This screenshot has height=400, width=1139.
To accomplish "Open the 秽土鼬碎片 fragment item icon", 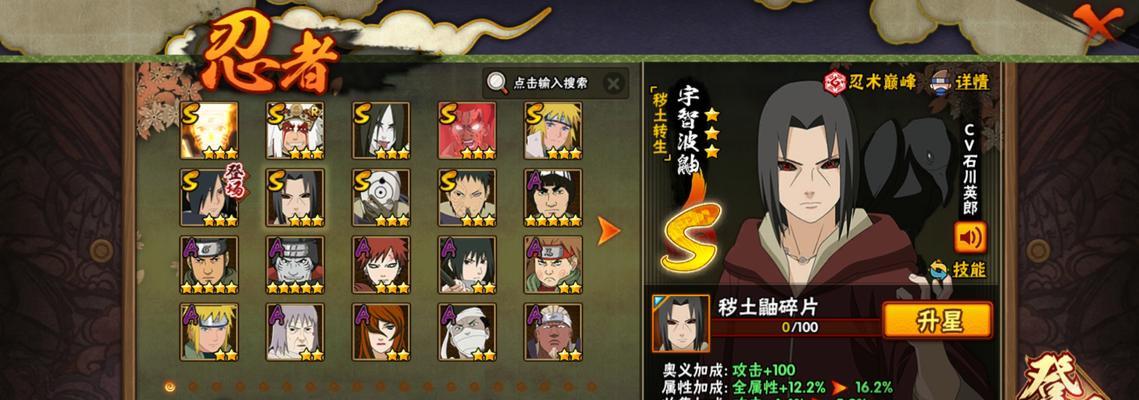I will click(681, 324).
